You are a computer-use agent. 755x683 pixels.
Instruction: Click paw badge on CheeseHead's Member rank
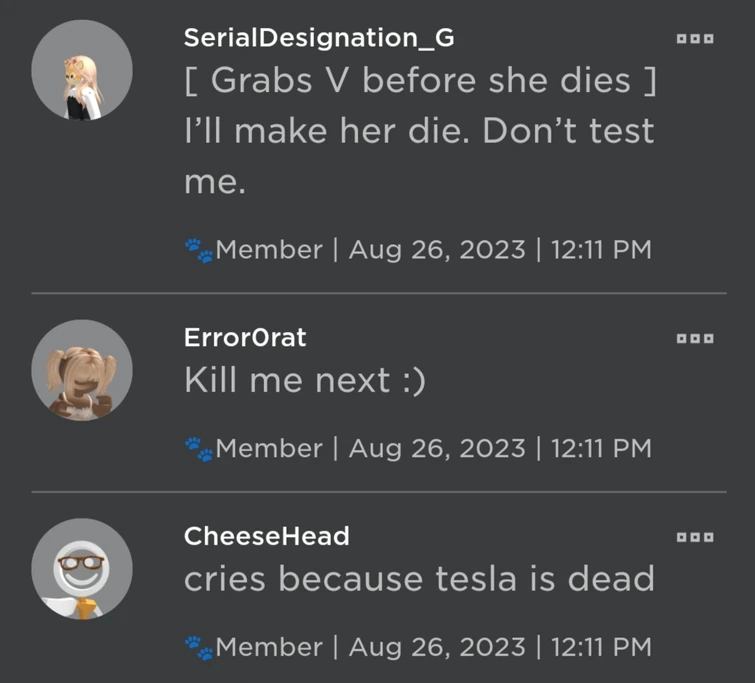pyautogui.click(x=199, y=648)
